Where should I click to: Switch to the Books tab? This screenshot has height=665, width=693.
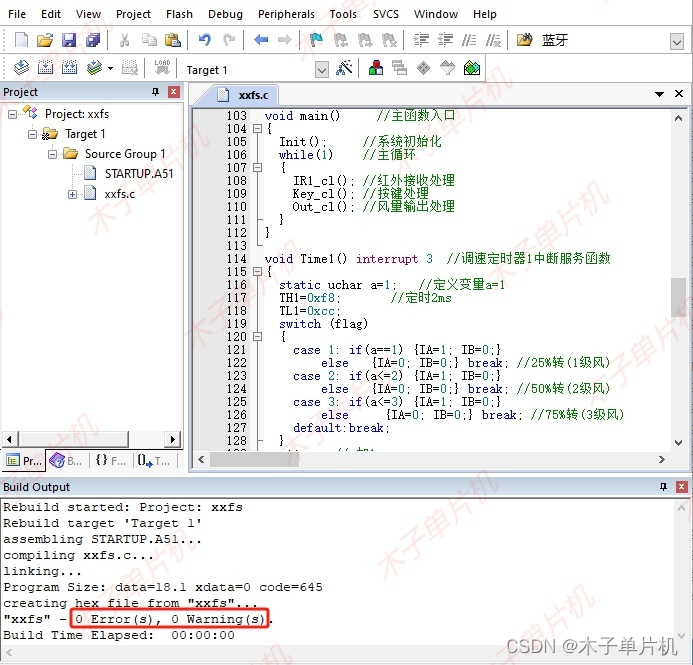pos(65,461)
